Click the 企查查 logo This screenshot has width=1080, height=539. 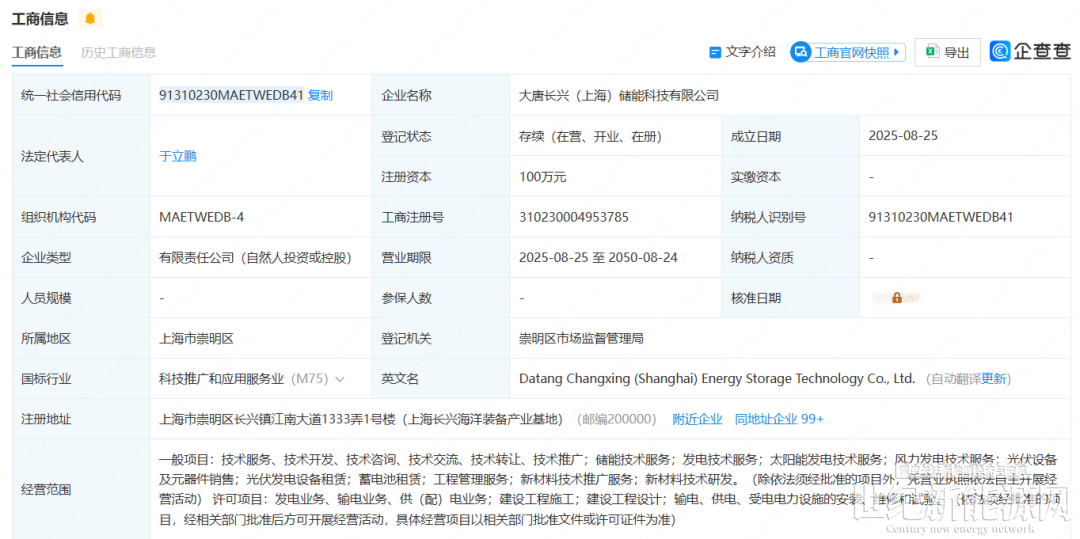pos(1030,51)
